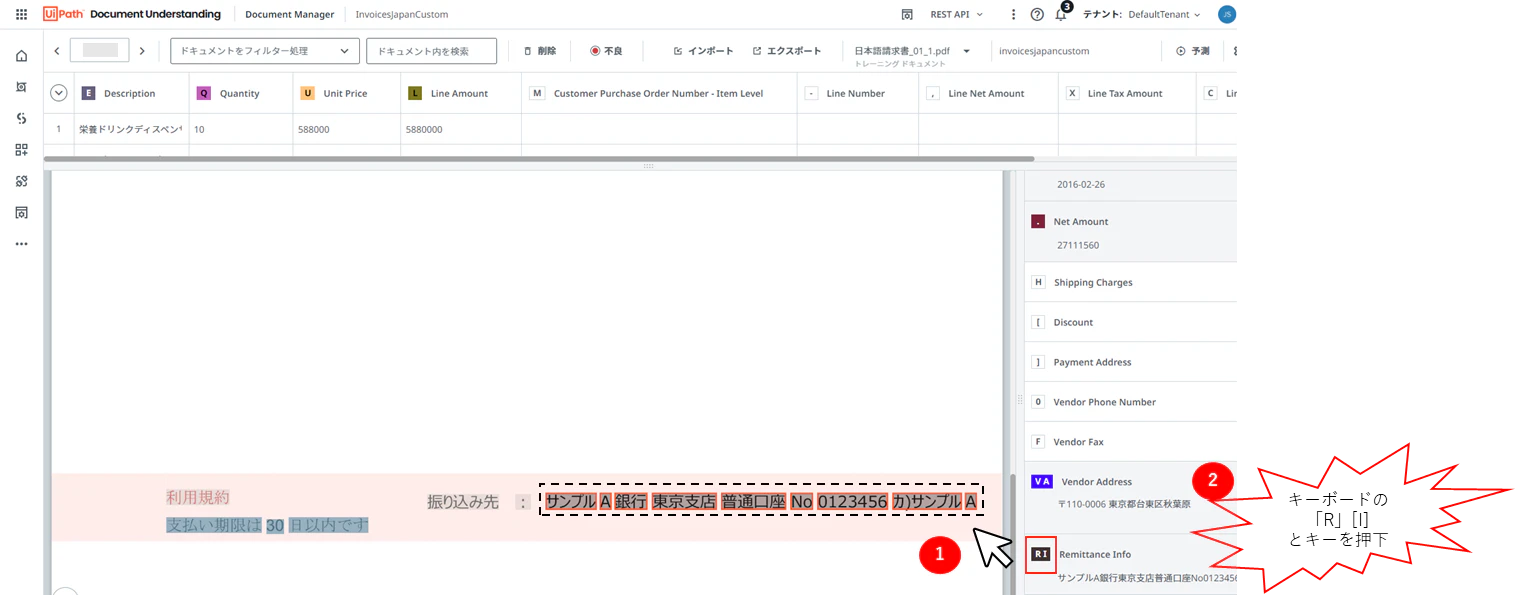The width and height of the screenshot is (1516, 595).
Task: Click the 27111560 net amount value
Action: (1078, 245)
